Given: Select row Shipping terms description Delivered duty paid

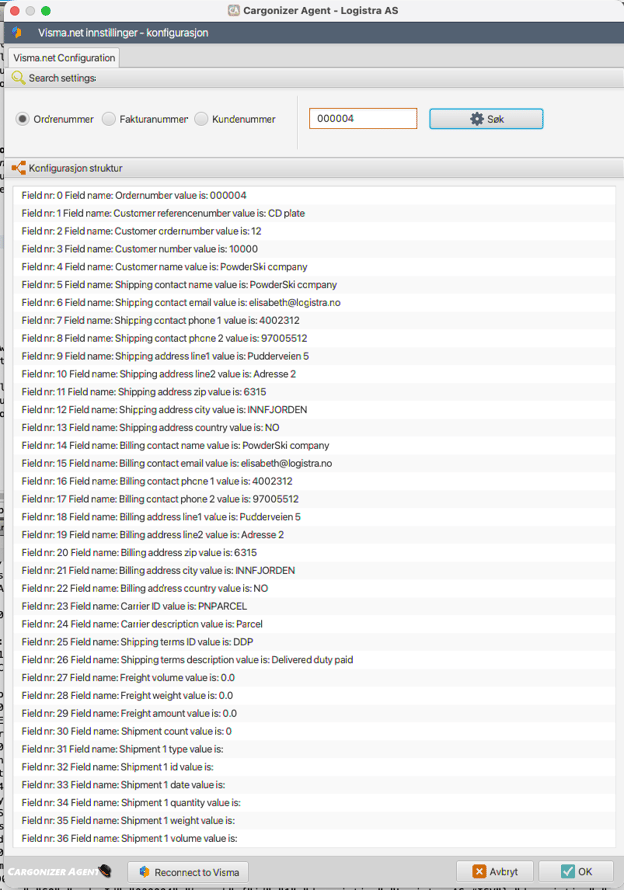Looking at the screenshot, I should pyautogui.click(x=314, y=660).
